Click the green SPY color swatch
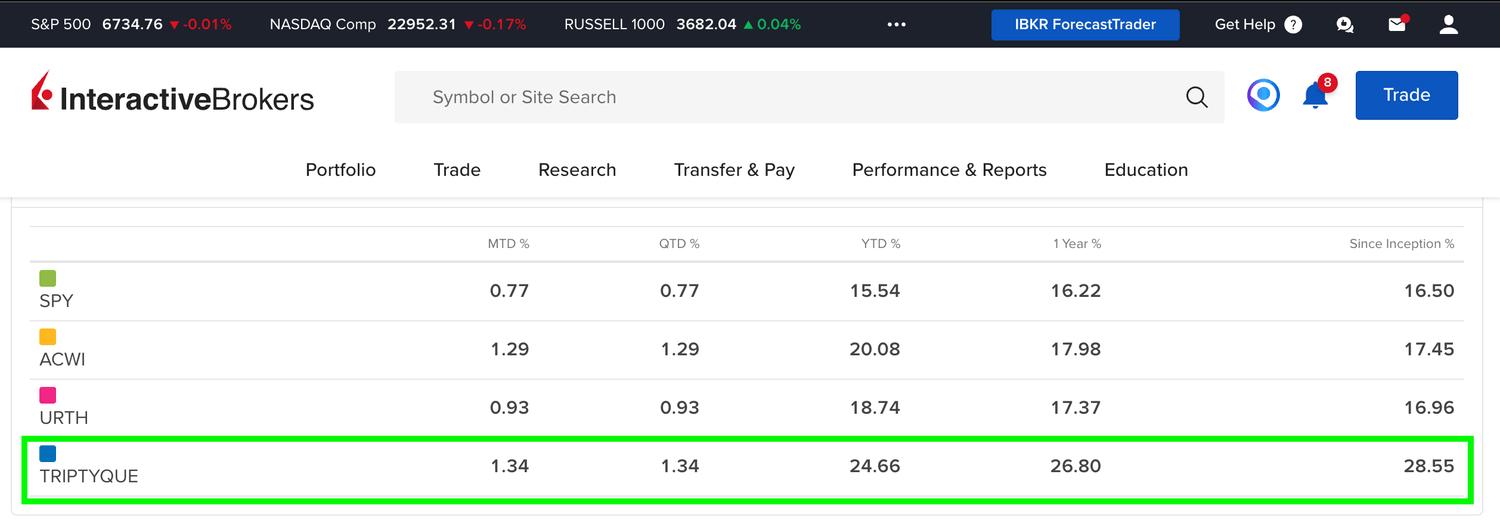The width and height of the screenshot is (1500, 527). click(47, 279)
